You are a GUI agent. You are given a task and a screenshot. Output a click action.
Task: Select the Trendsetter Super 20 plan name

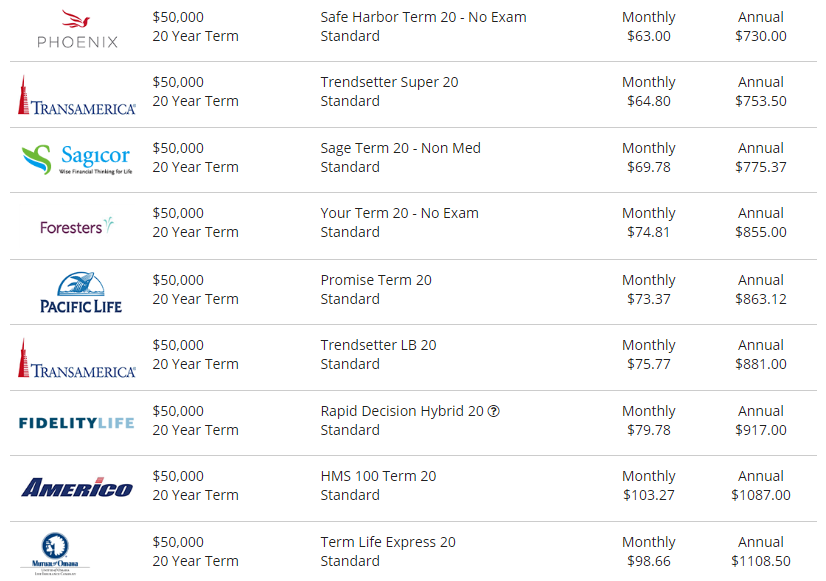[389, 82]
